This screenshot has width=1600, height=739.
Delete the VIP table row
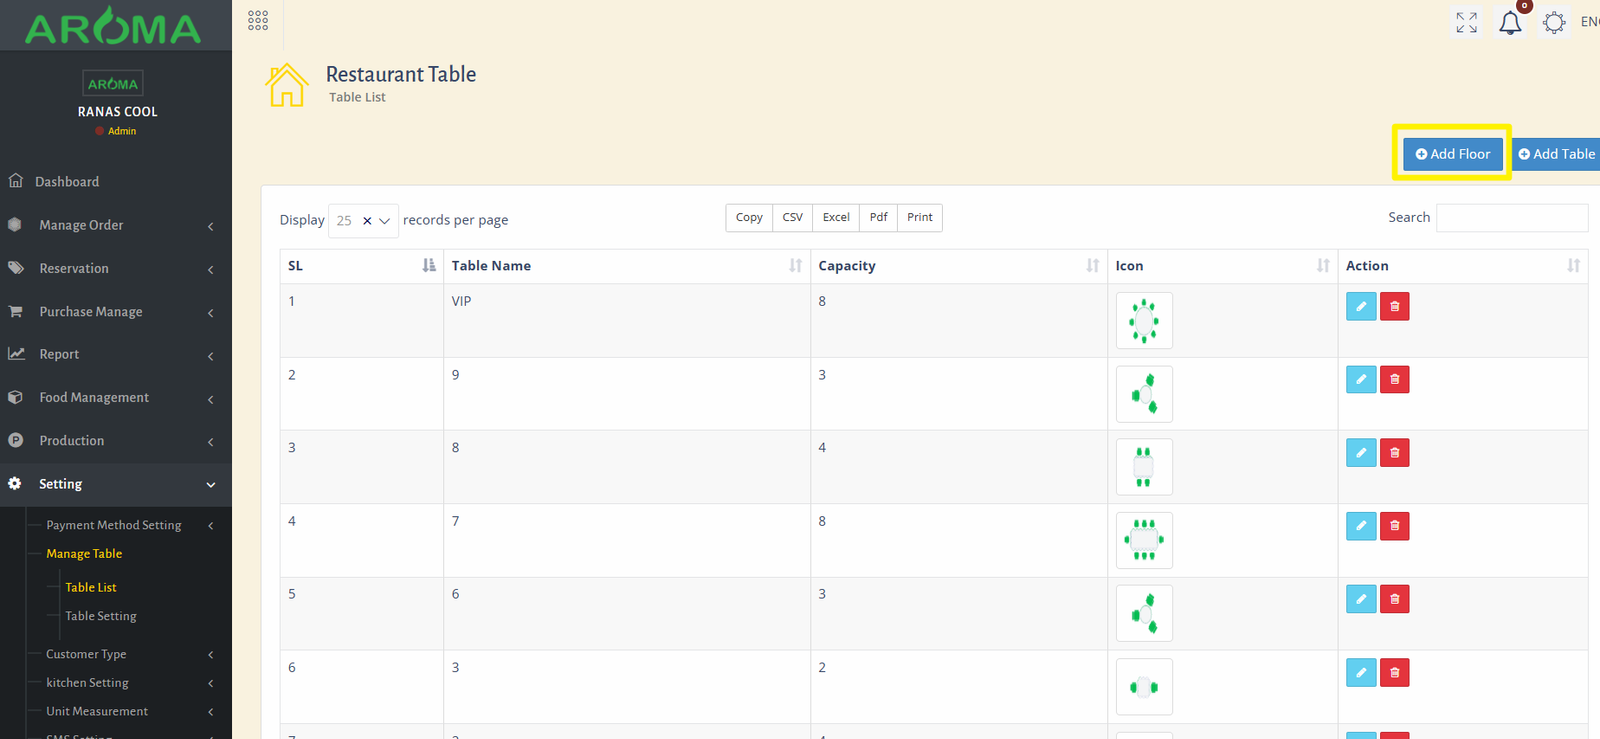(1394, 307)
